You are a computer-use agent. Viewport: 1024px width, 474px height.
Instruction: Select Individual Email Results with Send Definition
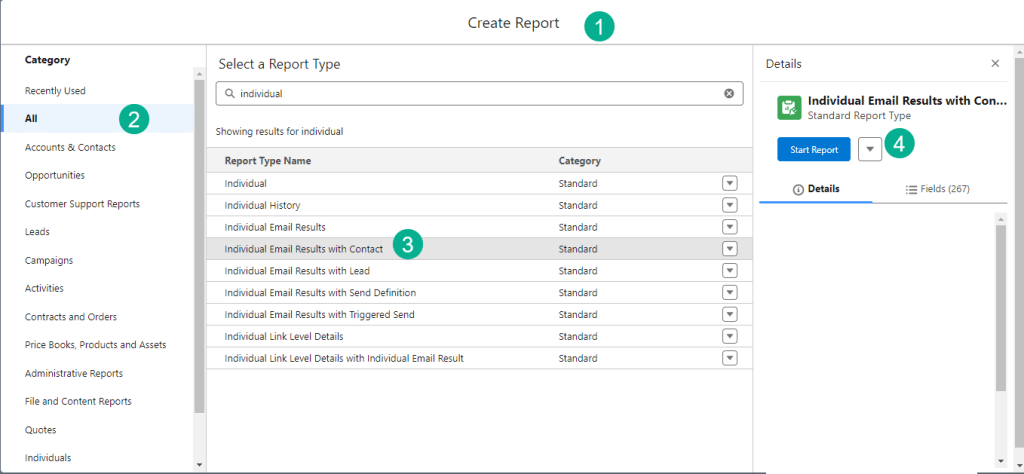[320, 293]
